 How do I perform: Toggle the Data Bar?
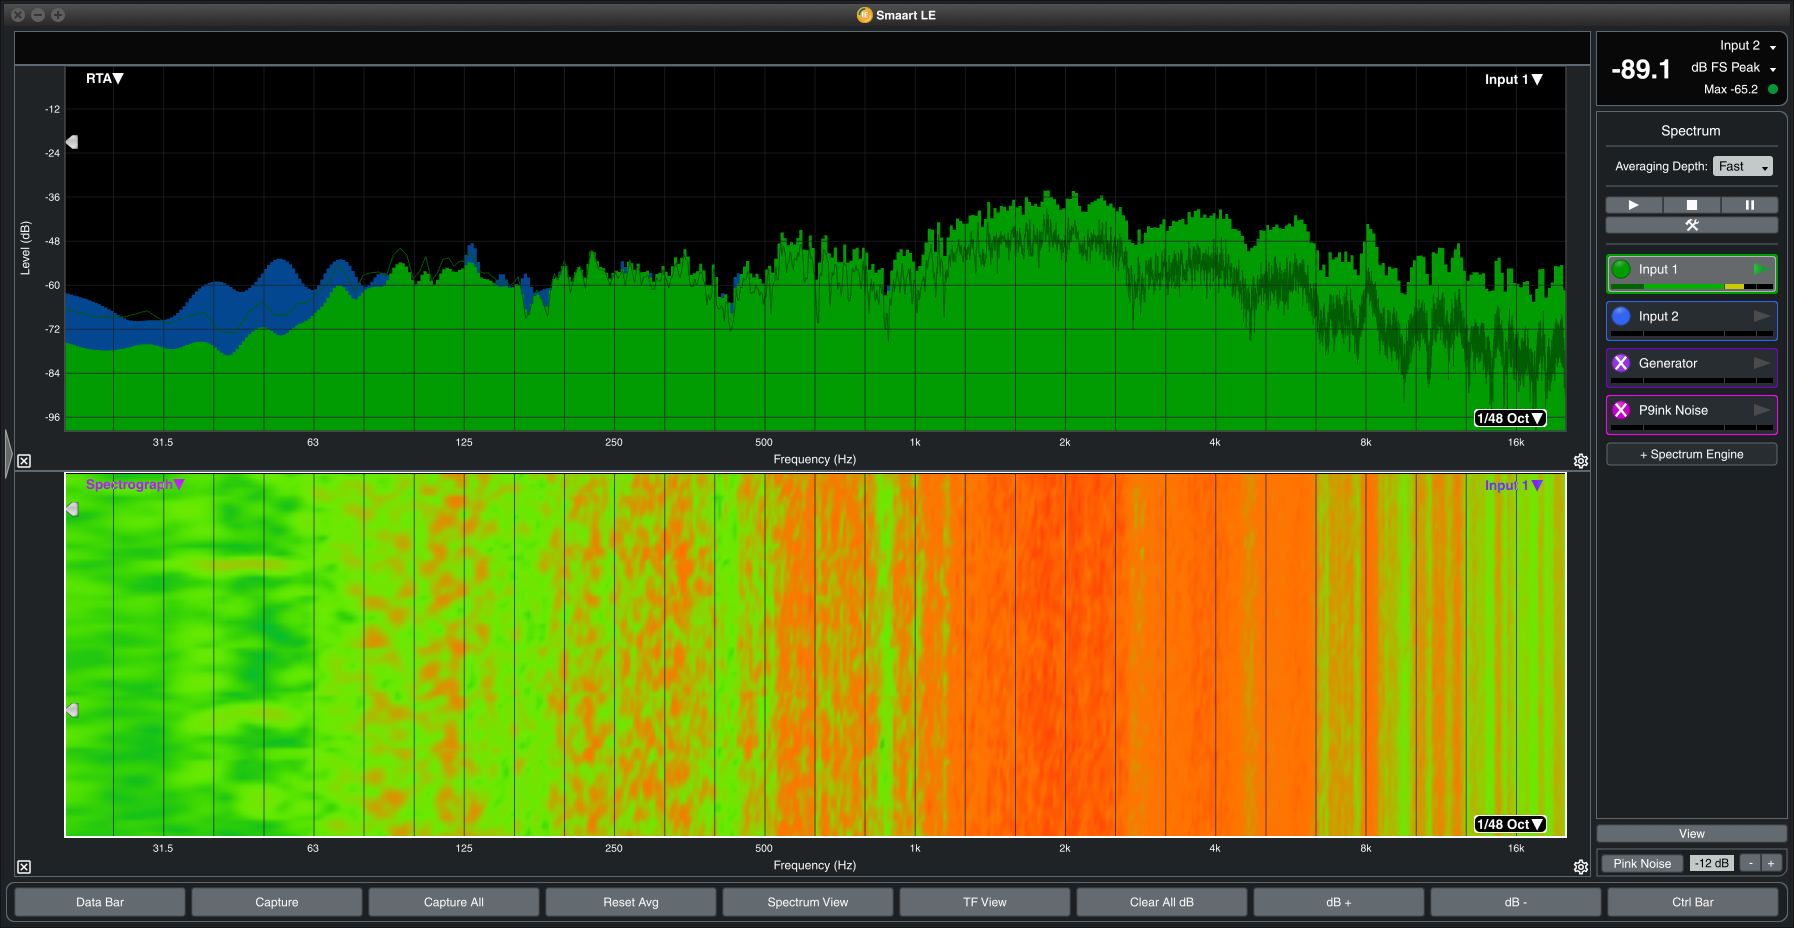(100, 902)
